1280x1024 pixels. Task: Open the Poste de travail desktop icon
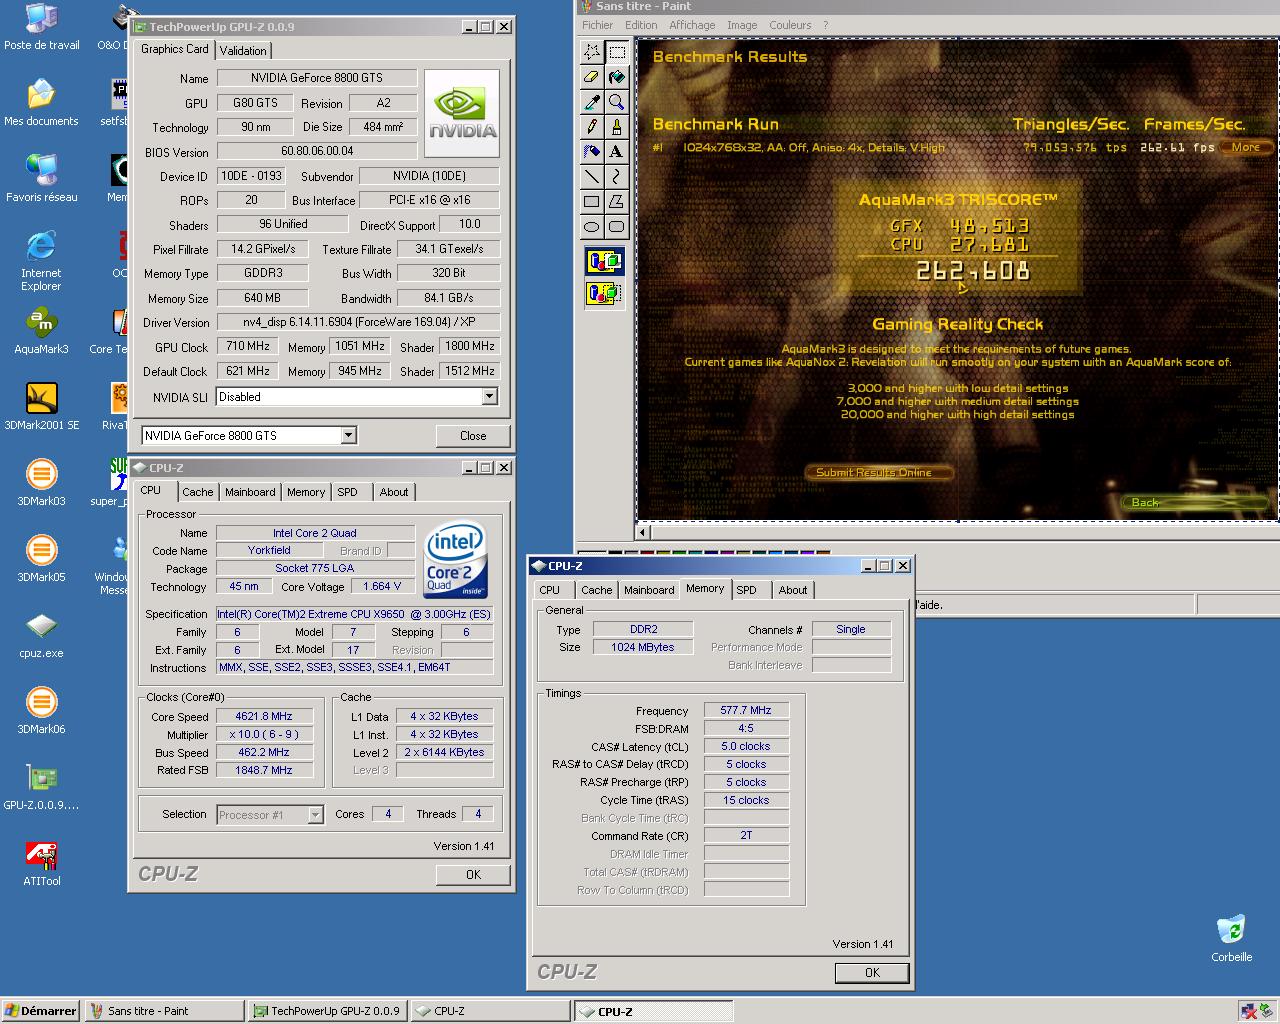pyautogui.click(x=41, y=28)
